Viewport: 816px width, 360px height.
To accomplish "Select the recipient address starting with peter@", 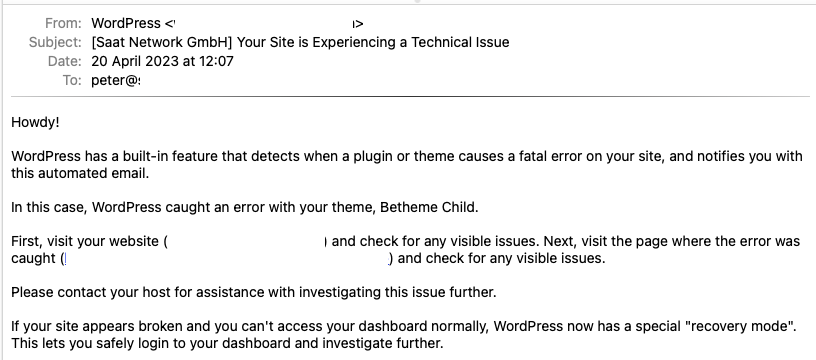I will 116,81.
